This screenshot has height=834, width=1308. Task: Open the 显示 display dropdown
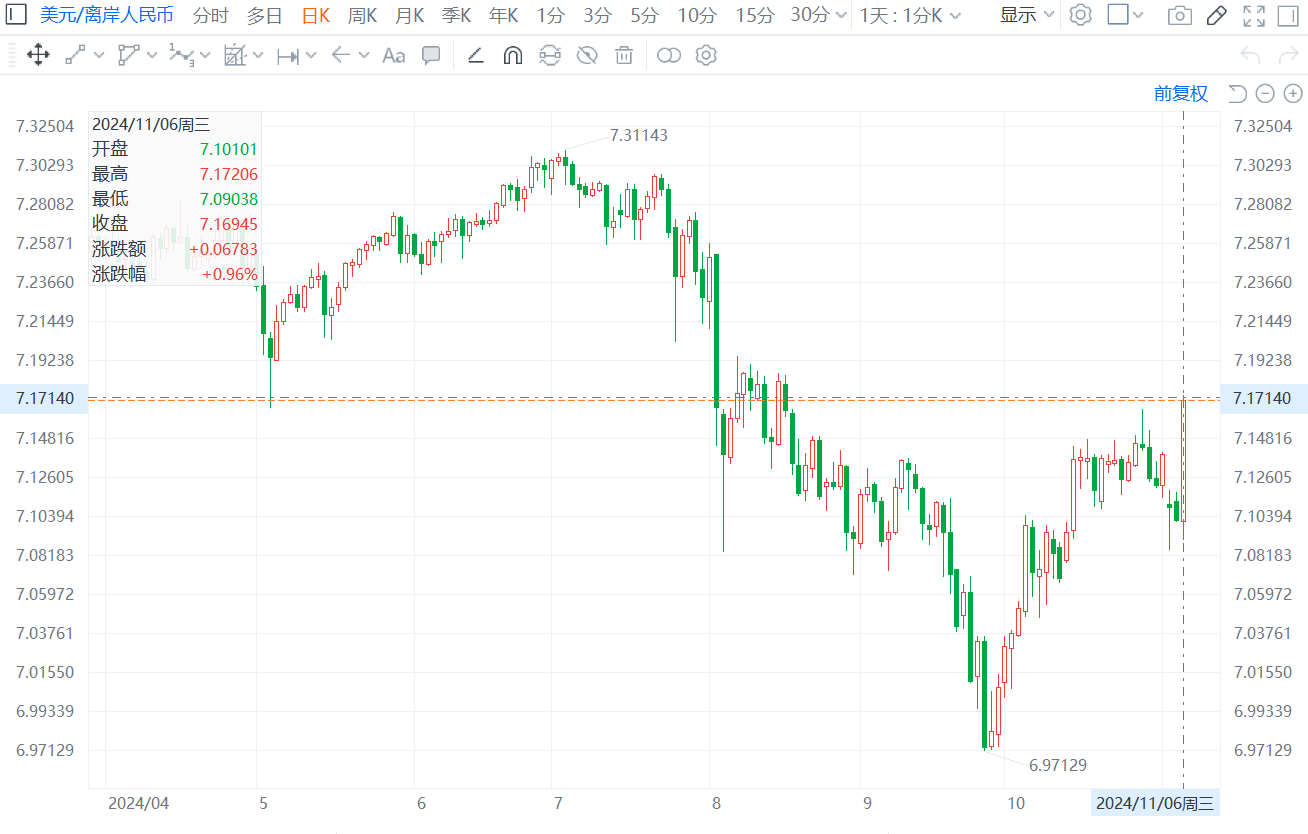1027,15
